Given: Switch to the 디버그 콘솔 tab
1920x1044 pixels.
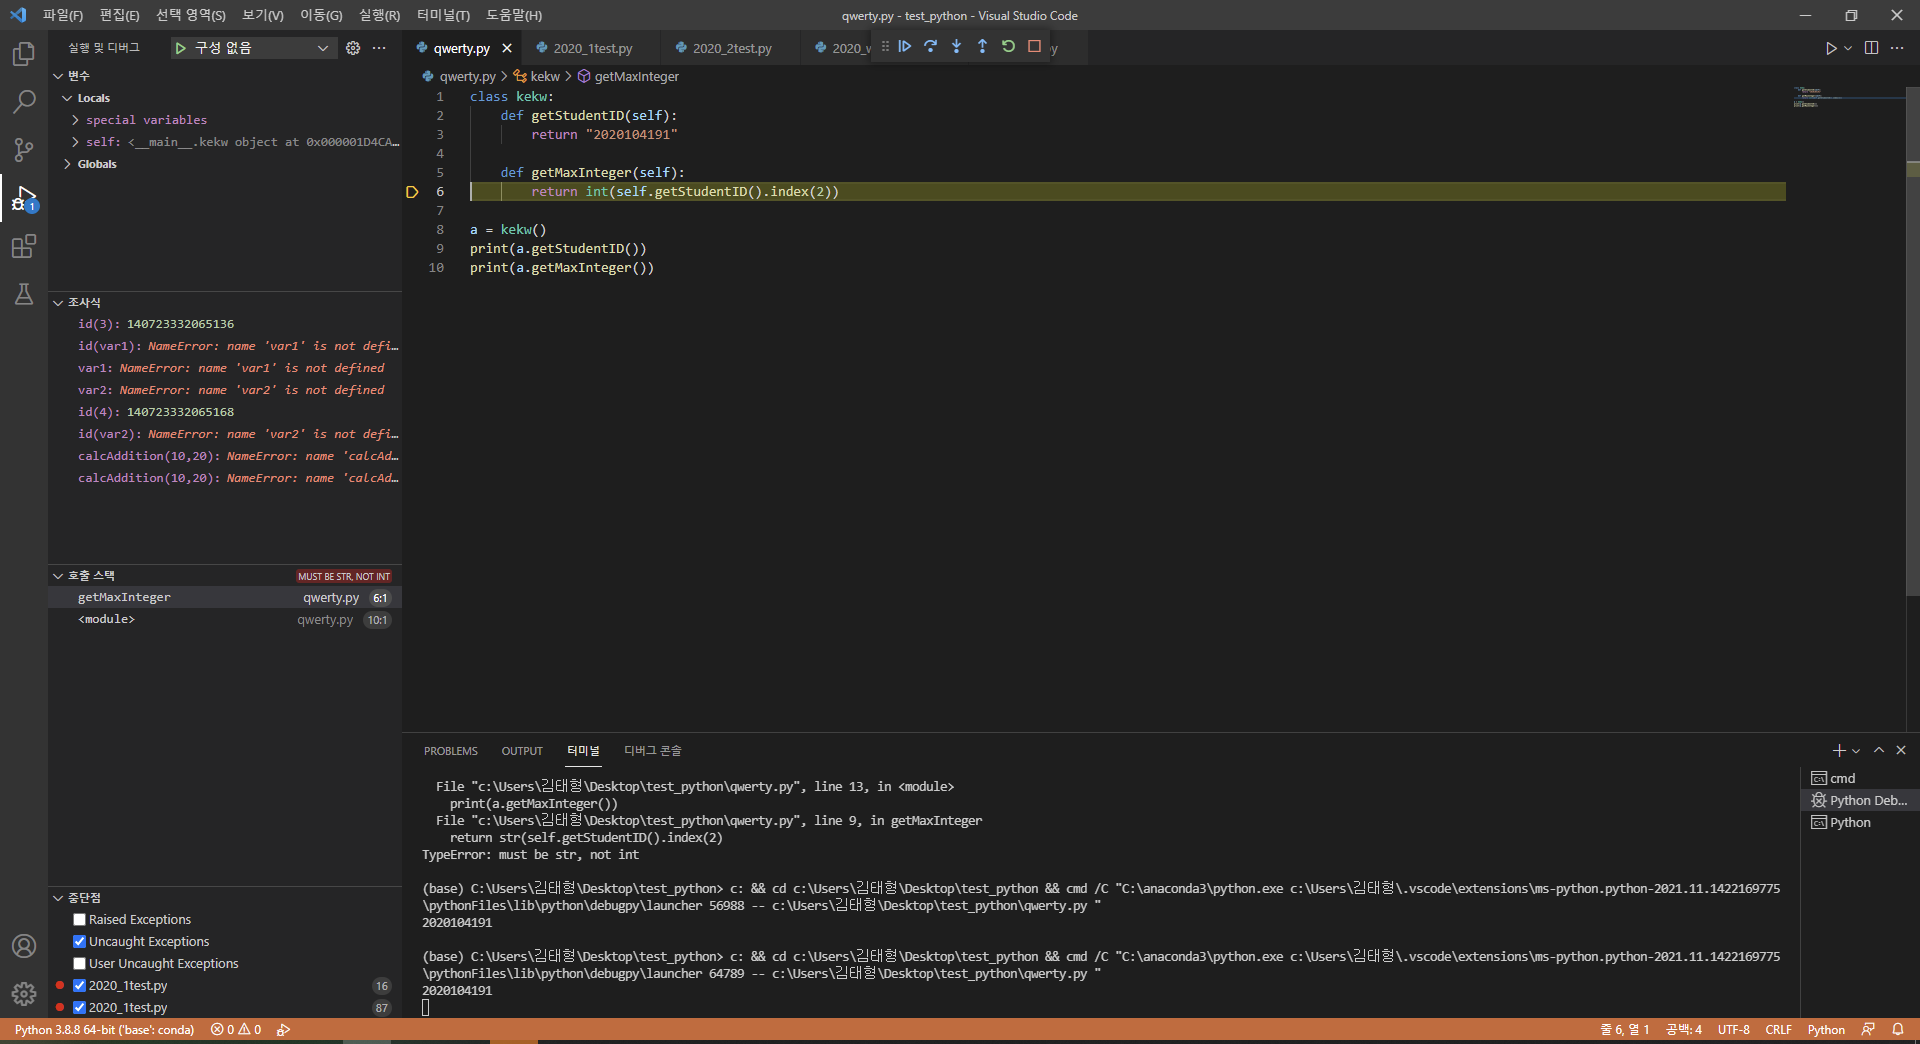Looking at the screenshot, I should (x=652, y=751).
